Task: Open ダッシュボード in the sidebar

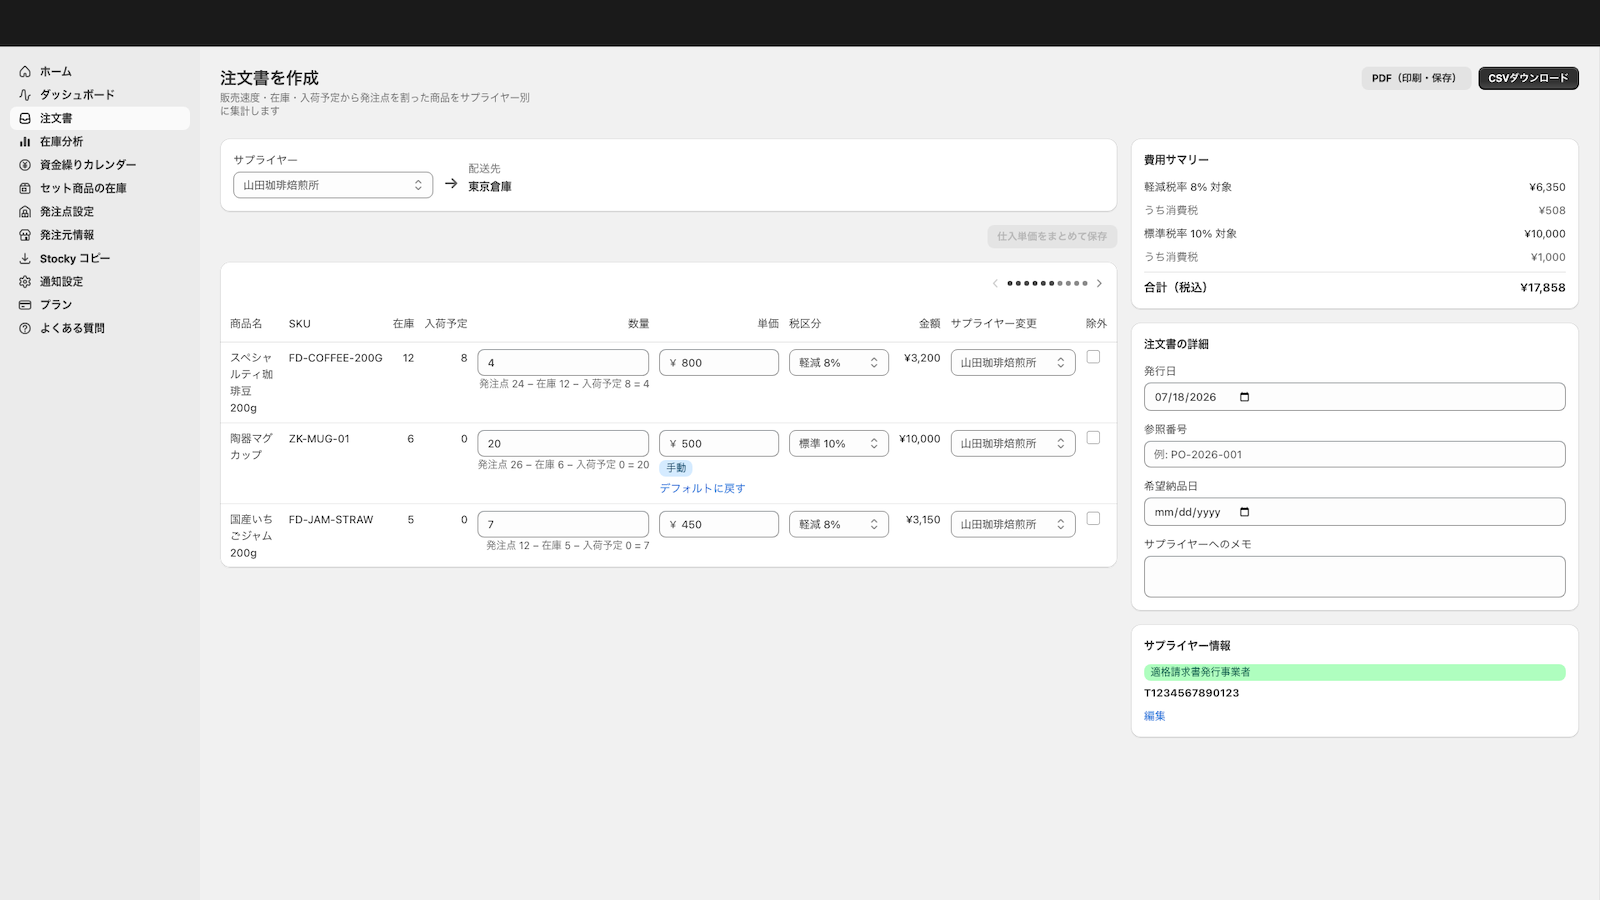Action: coord(100,95)
